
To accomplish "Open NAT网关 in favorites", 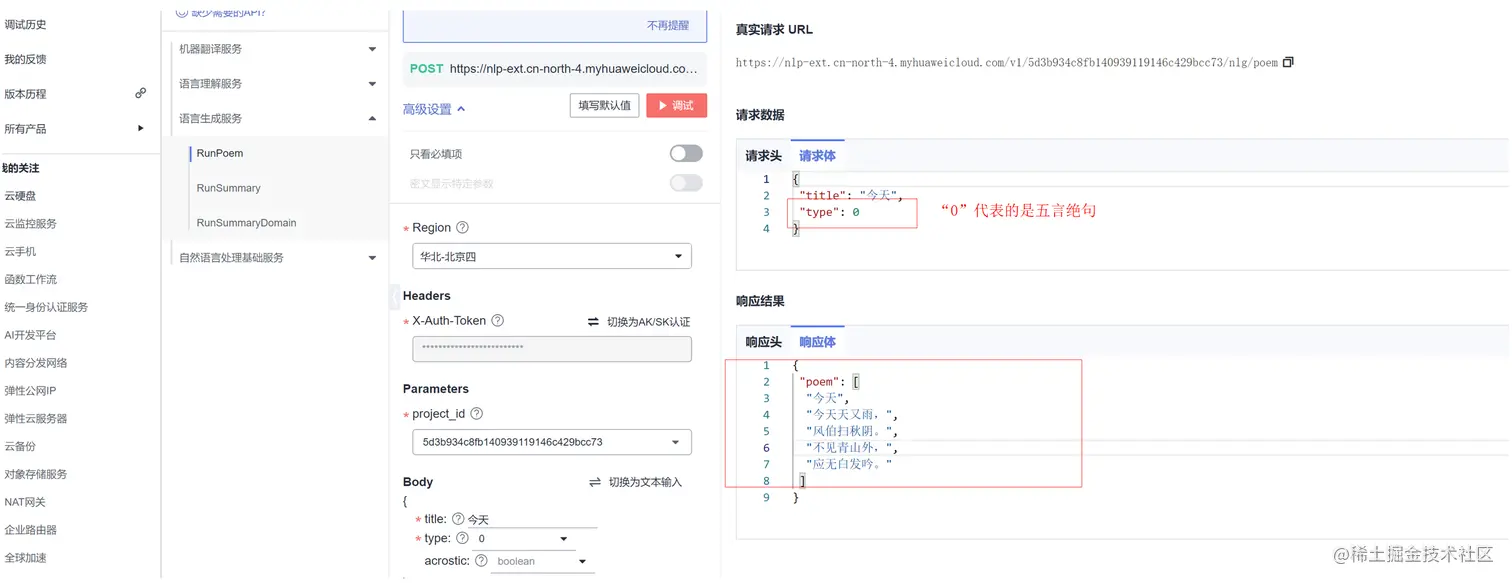I will pyautogui.click(x=27, y=502).
